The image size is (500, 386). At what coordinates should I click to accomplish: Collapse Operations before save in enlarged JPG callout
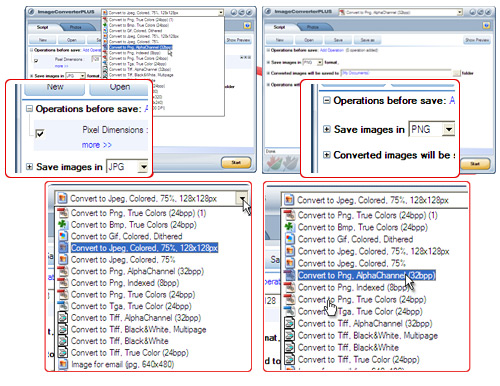29,109
